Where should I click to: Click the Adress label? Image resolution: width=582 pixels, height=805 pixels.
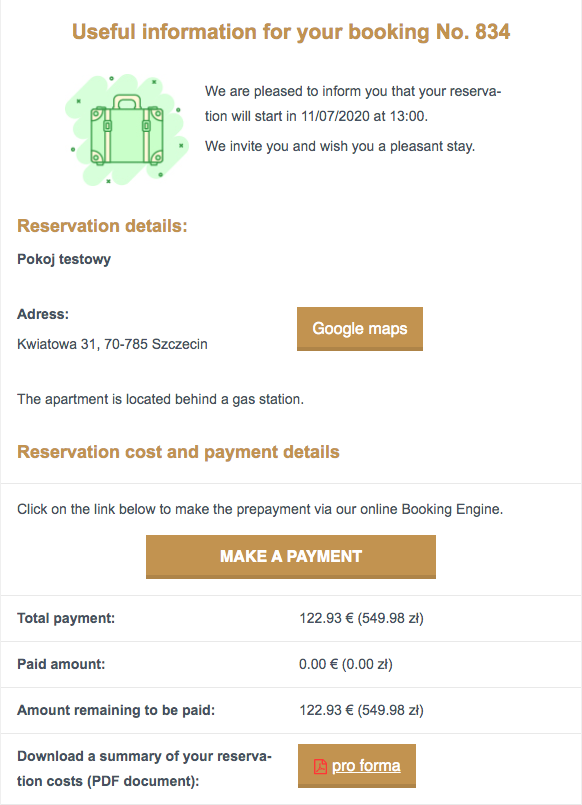coord(43,314)
